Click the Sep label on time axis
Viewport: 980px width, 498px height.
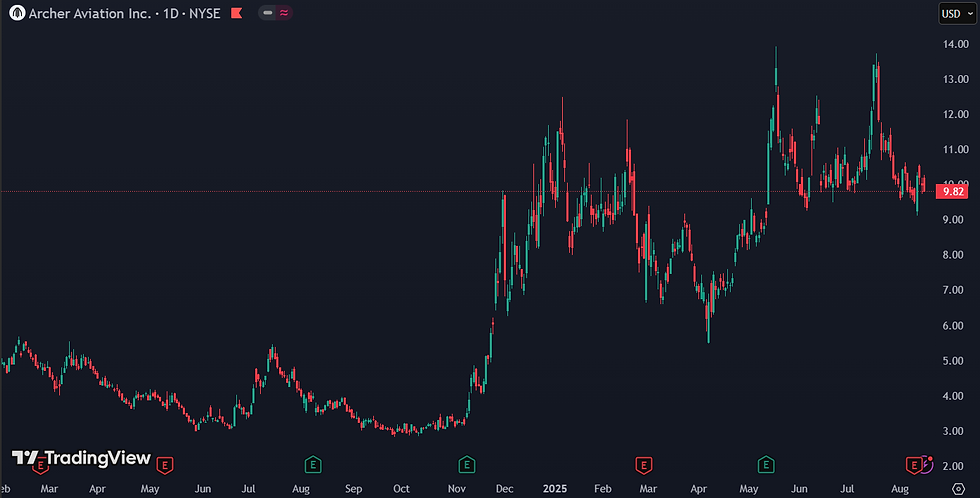[x=353, y=489]
